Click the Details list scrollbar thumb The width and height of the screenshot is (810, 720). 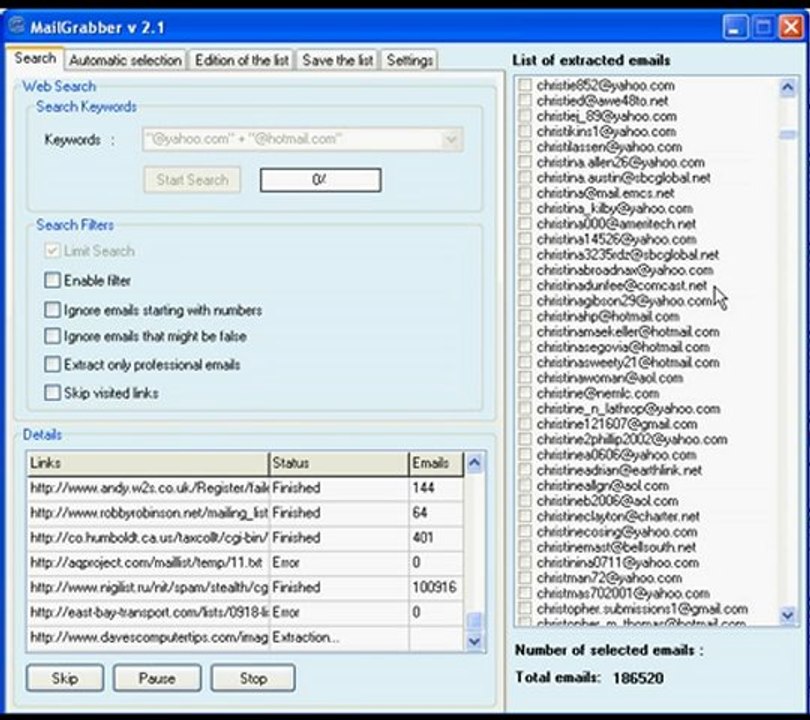tap(474, 620)
